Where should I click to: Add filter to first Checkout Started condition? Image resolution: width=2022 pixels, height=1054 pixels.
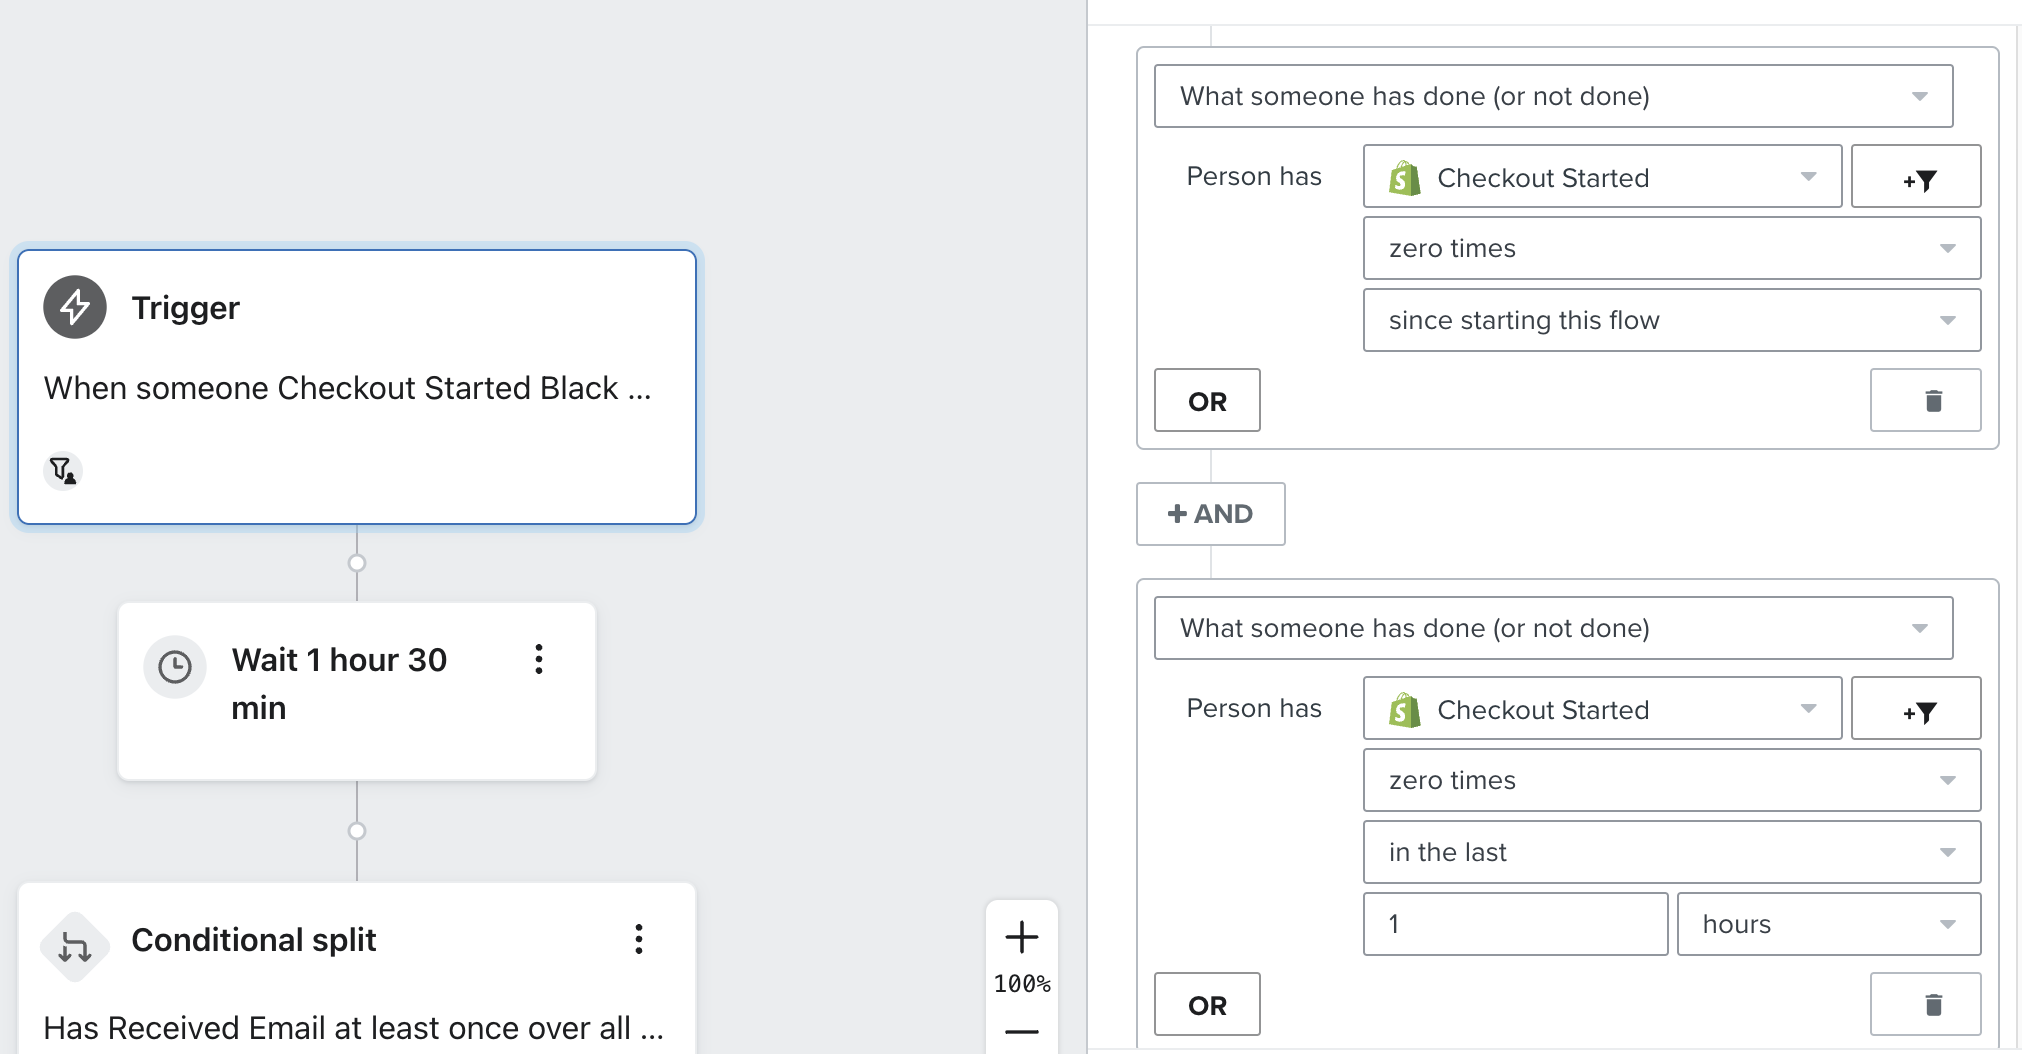coord(1915,177)
